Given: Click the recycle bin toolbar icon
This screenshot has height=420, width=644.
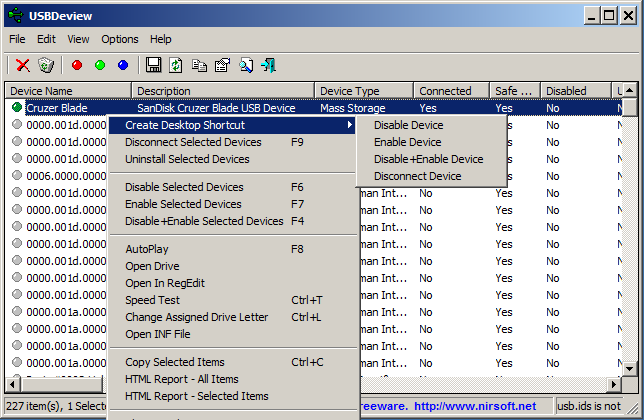Looking at the screenshot, I should [x=46, y=65].
